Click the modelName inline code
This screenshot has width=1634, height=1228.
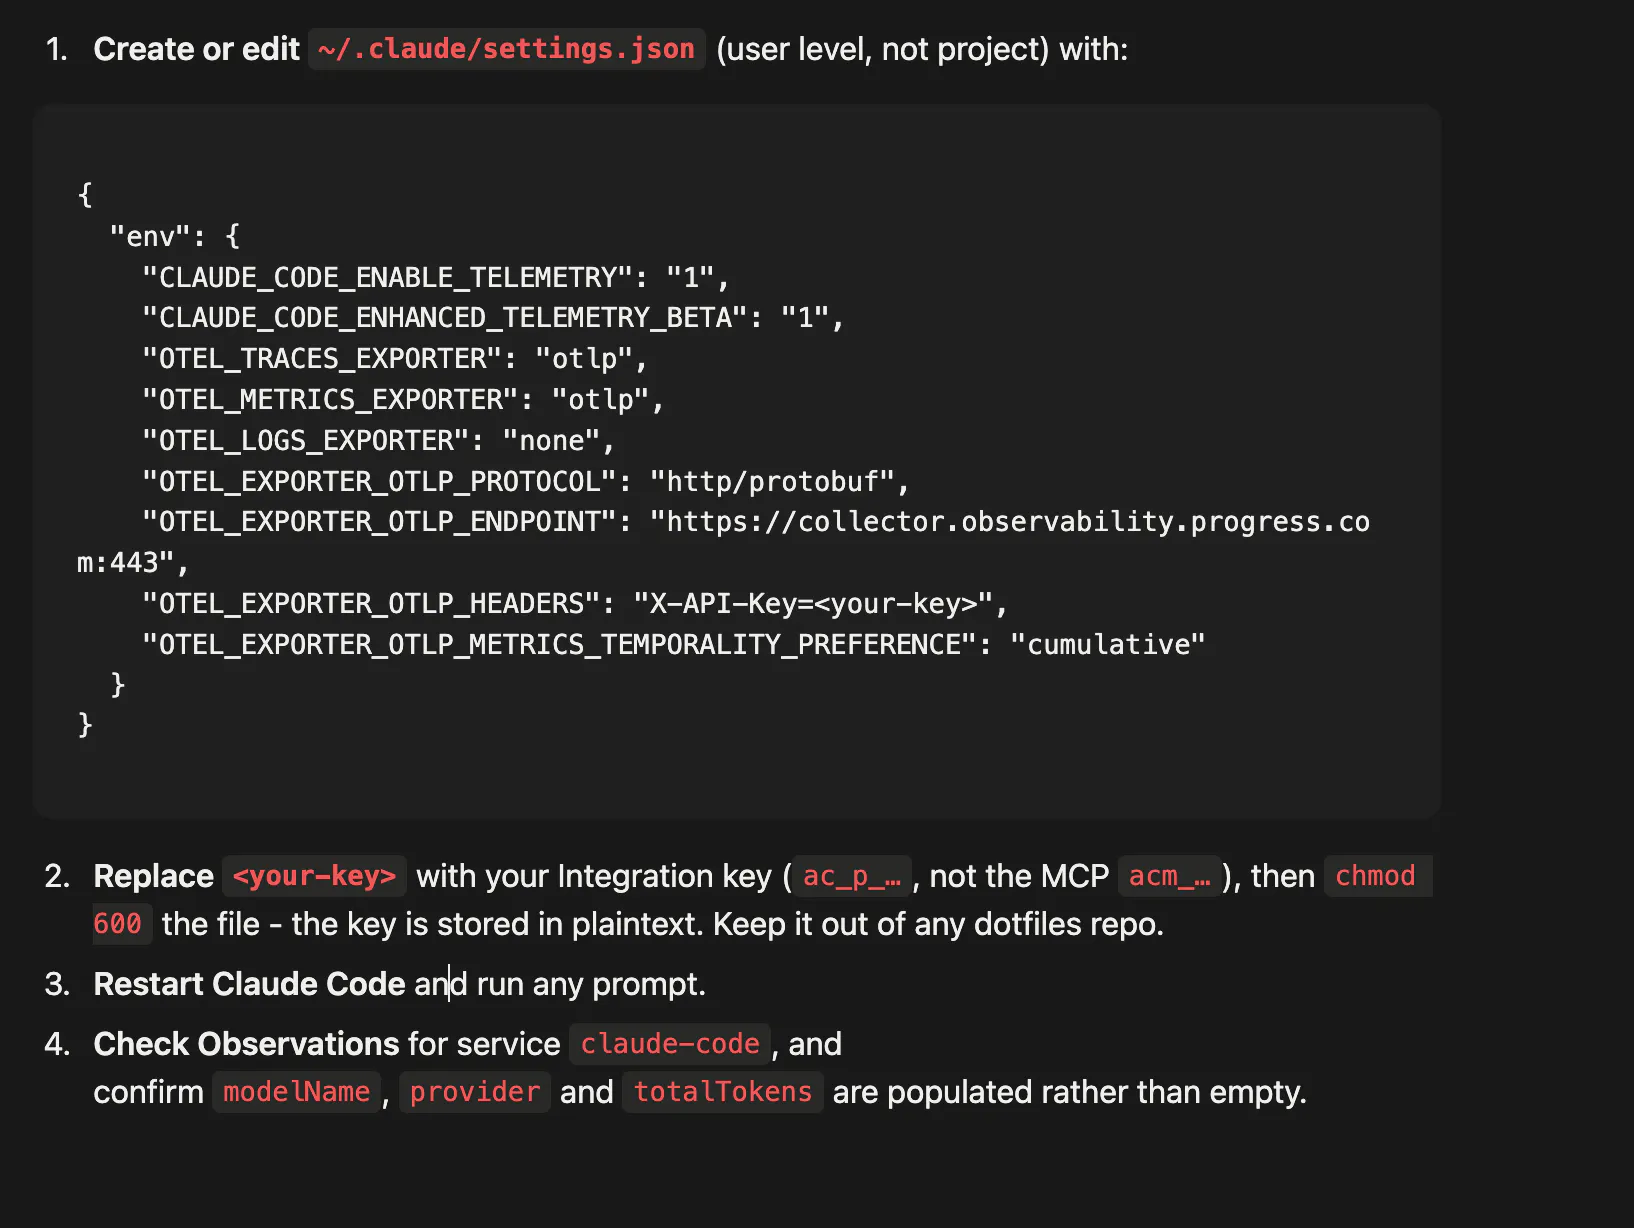point(297,1092)
